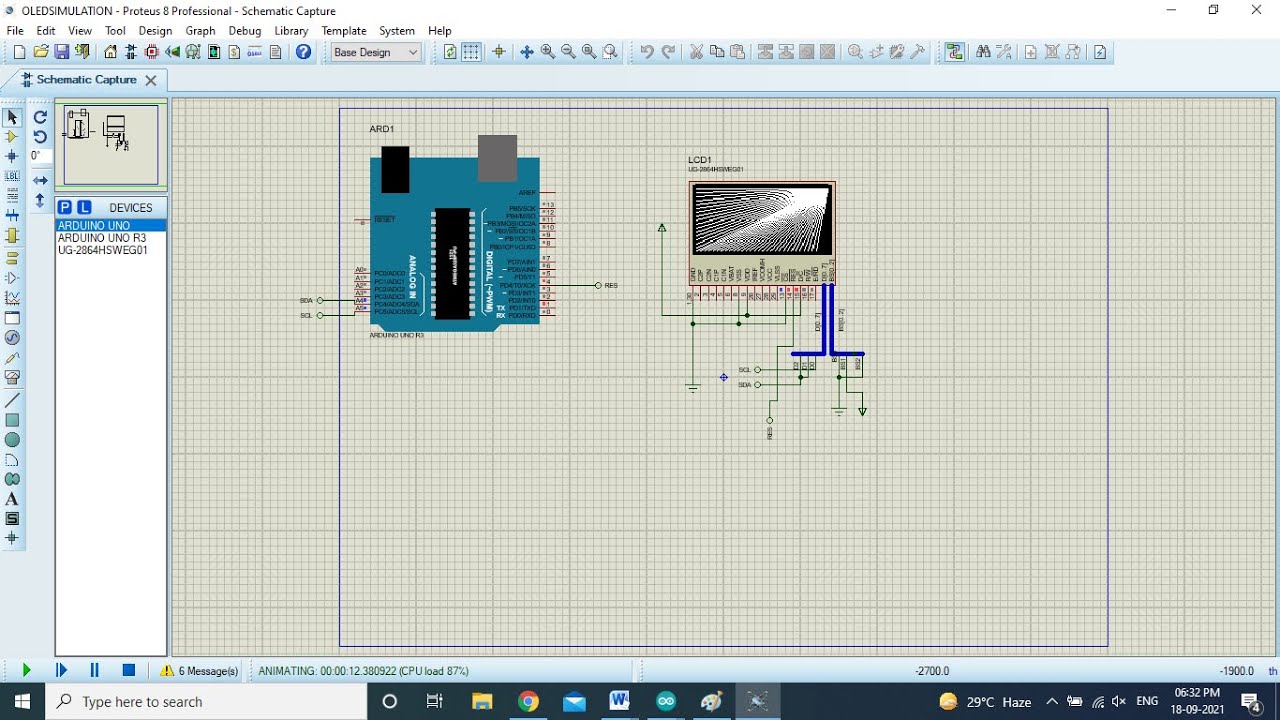Expand the 6 Message(s) warning log
Viewport: 1280px width, 720px height.
coord(199,671)
